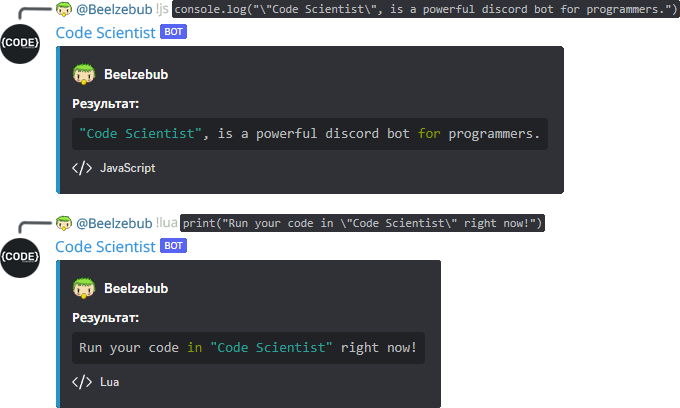Click the code brackets icon next to JavaScript

pos(82,168)
